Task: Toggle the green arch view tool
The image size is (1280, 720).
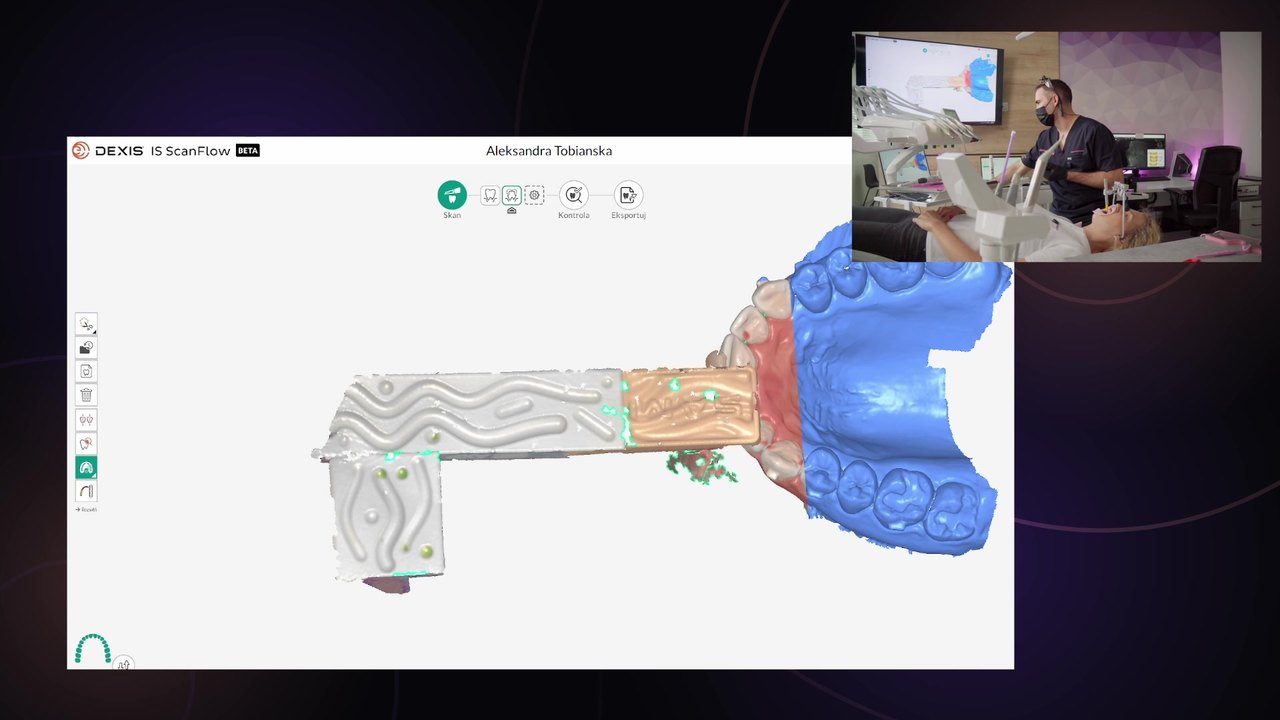Action: pyautogui.click(x=86, y=467)
